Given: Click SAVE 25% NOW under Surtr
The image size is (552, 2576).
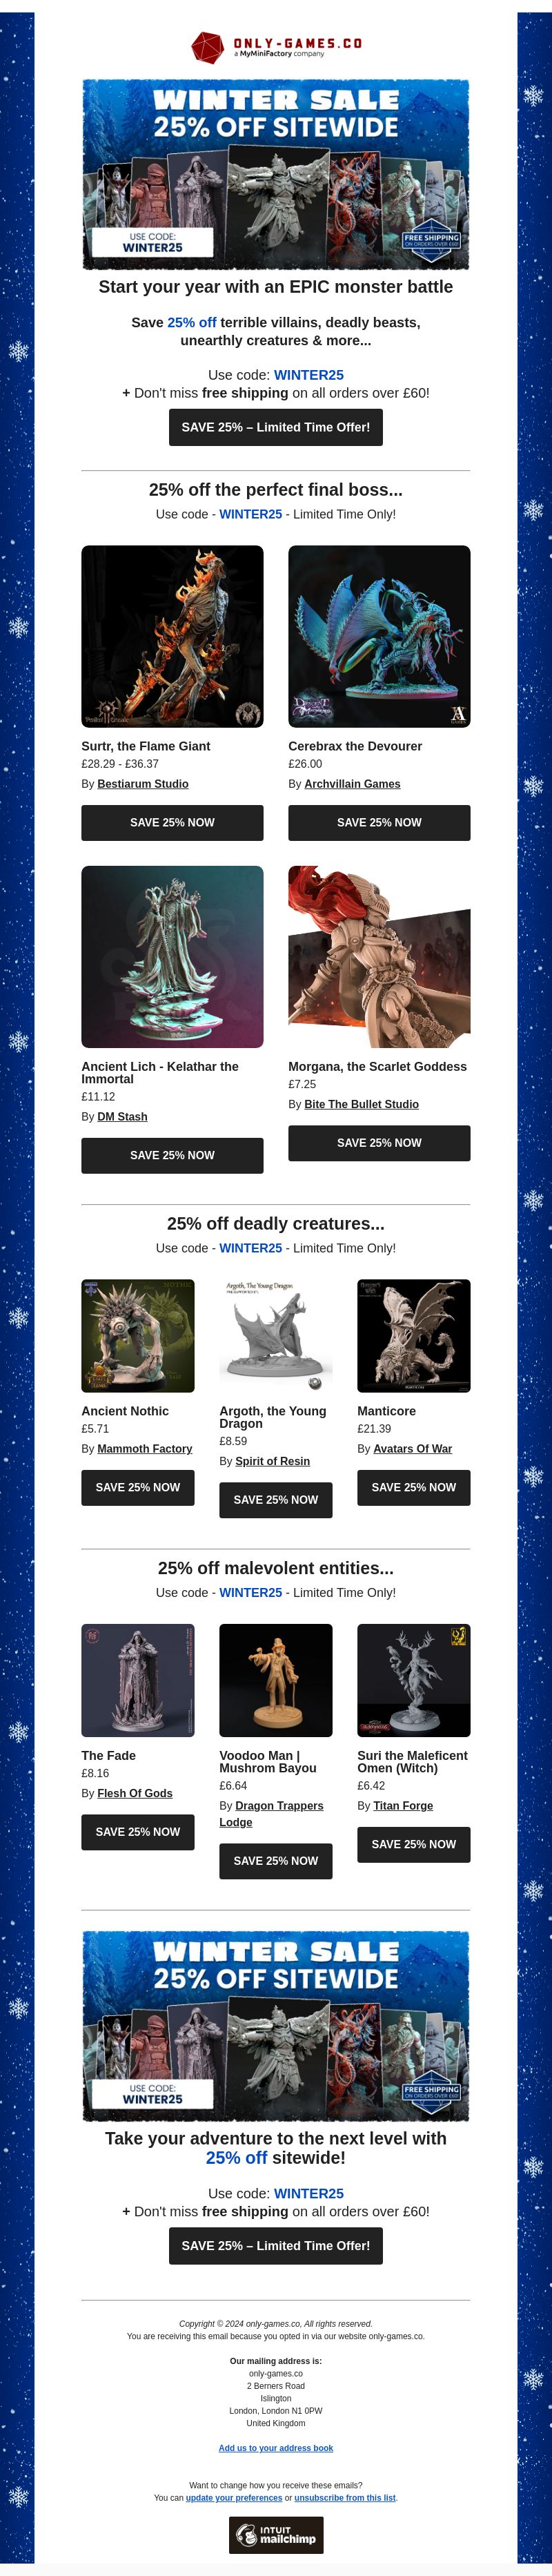Looking at the screenshot, I should point(172,822).
